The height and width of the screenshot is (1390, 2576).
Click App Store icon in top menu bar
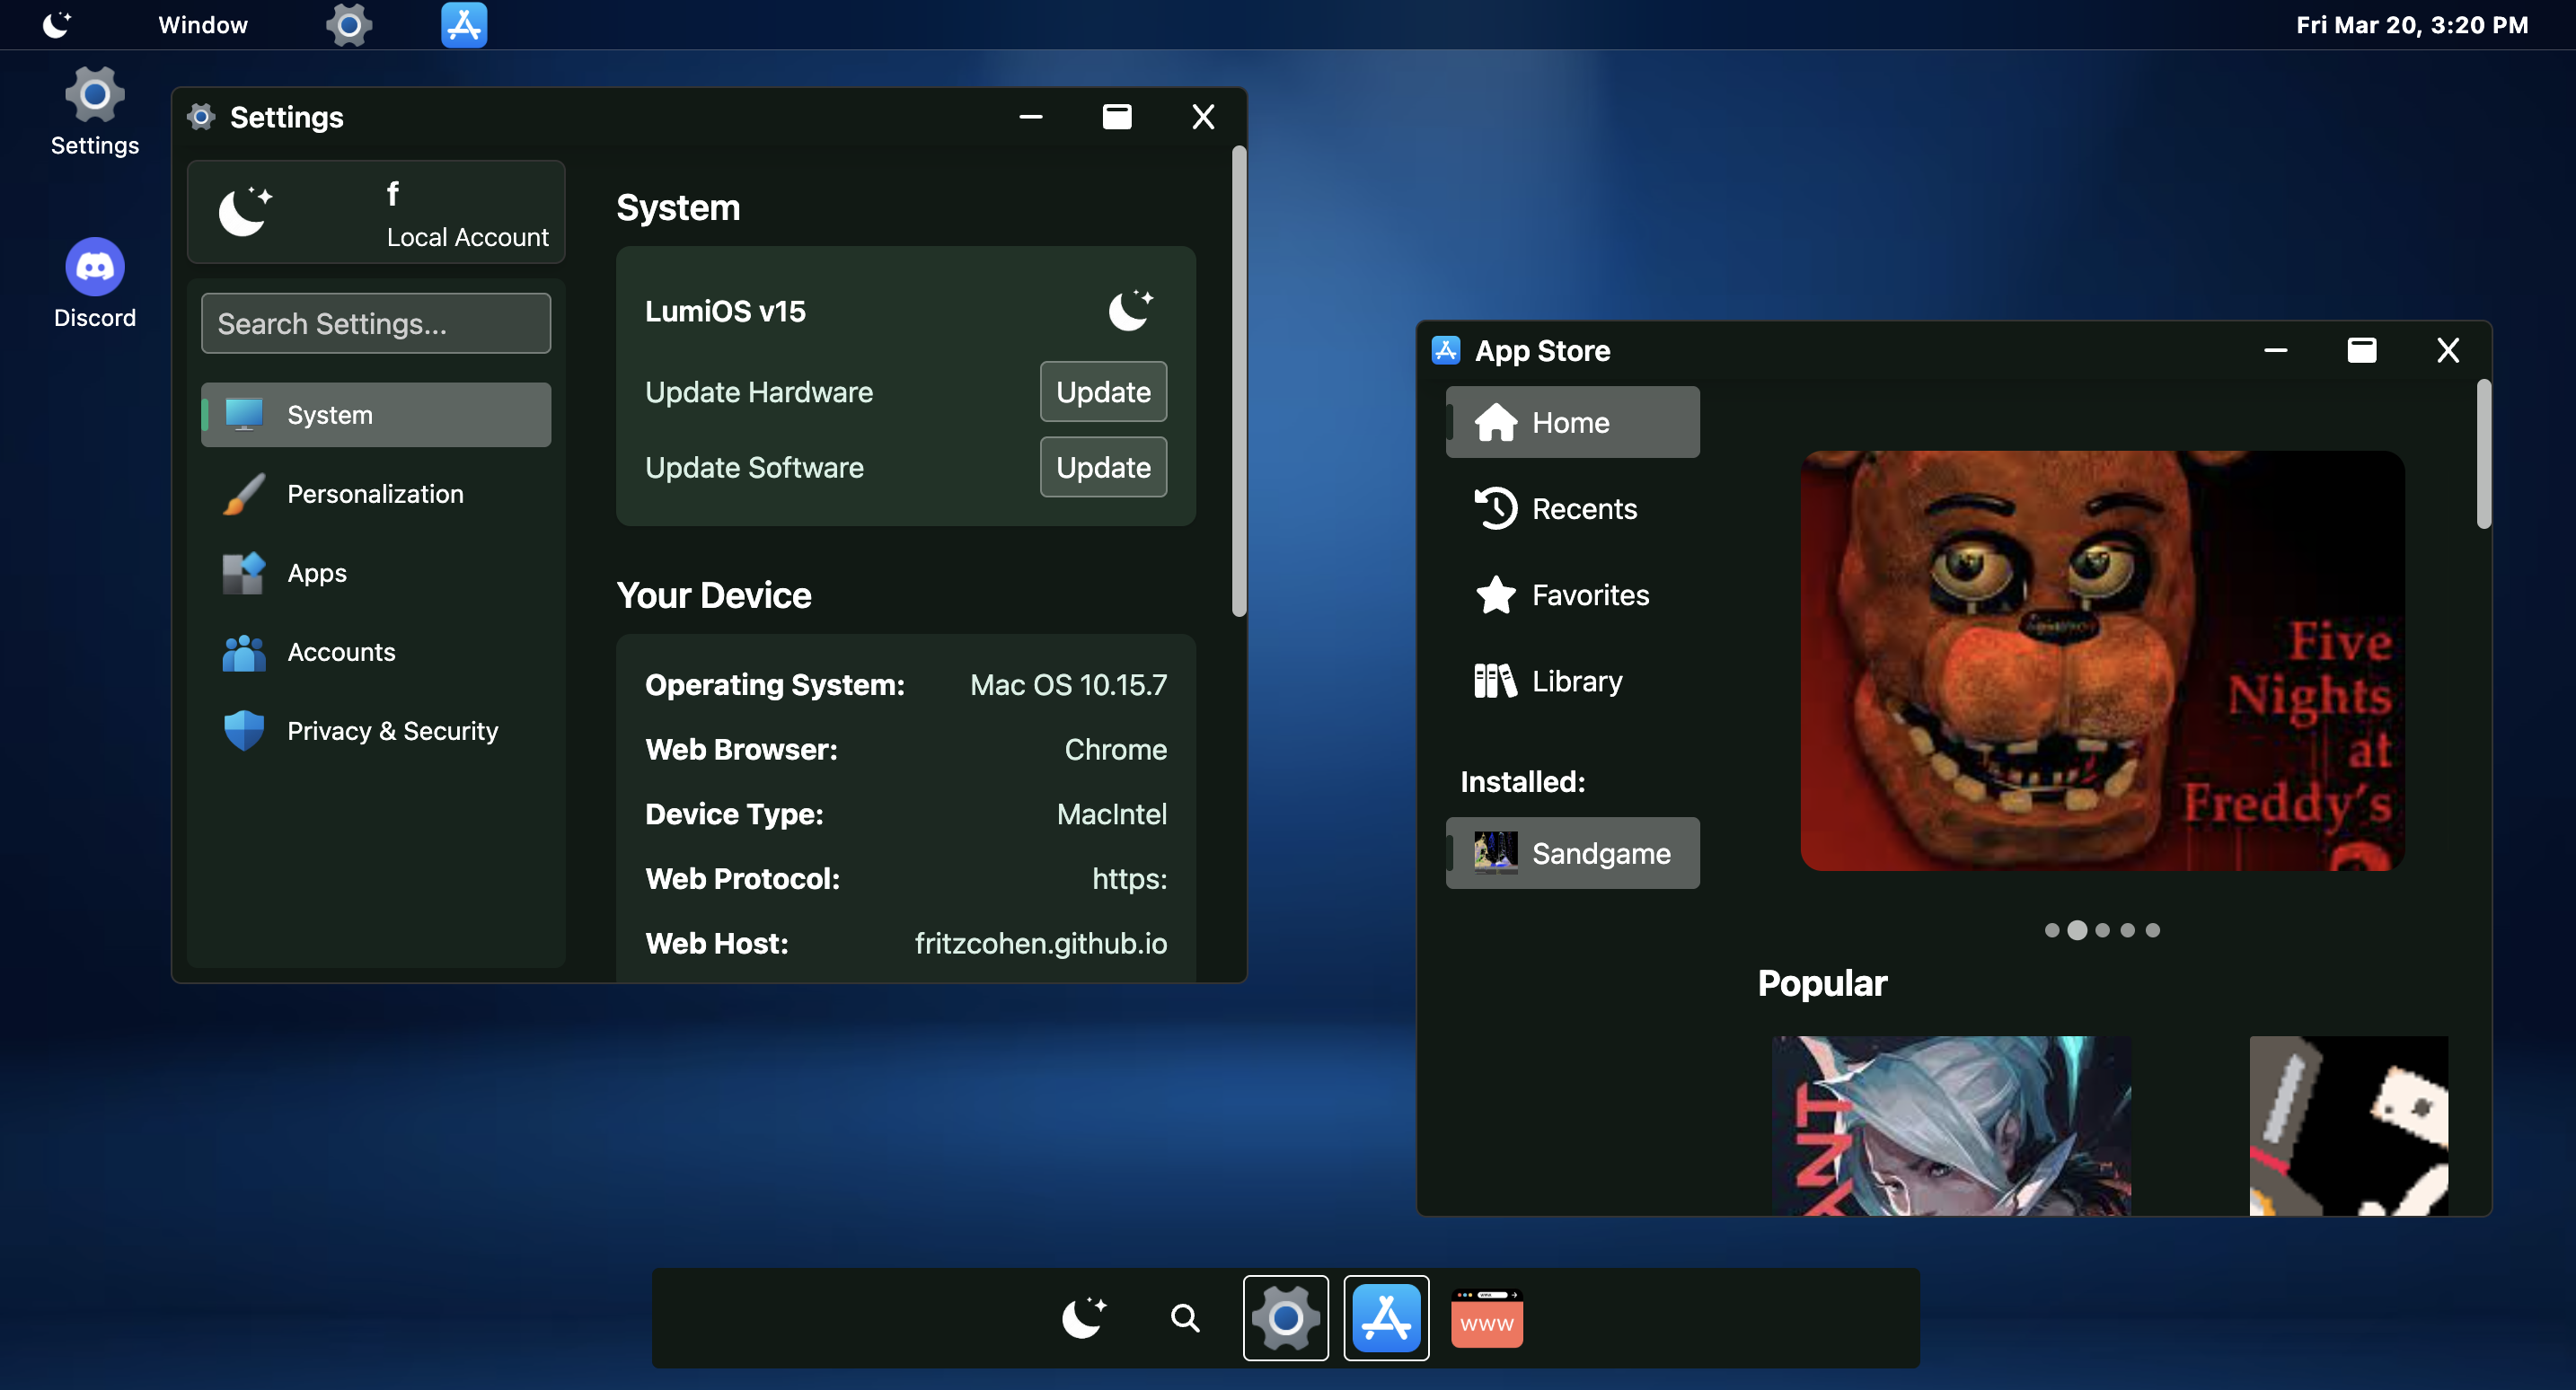coord(464,25)
